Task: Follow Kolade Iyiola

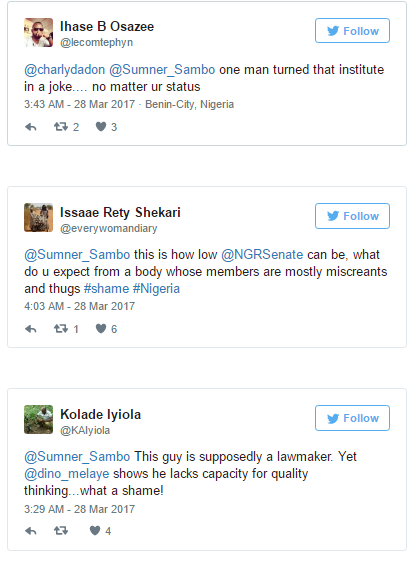Action: [x=352, y=418]
